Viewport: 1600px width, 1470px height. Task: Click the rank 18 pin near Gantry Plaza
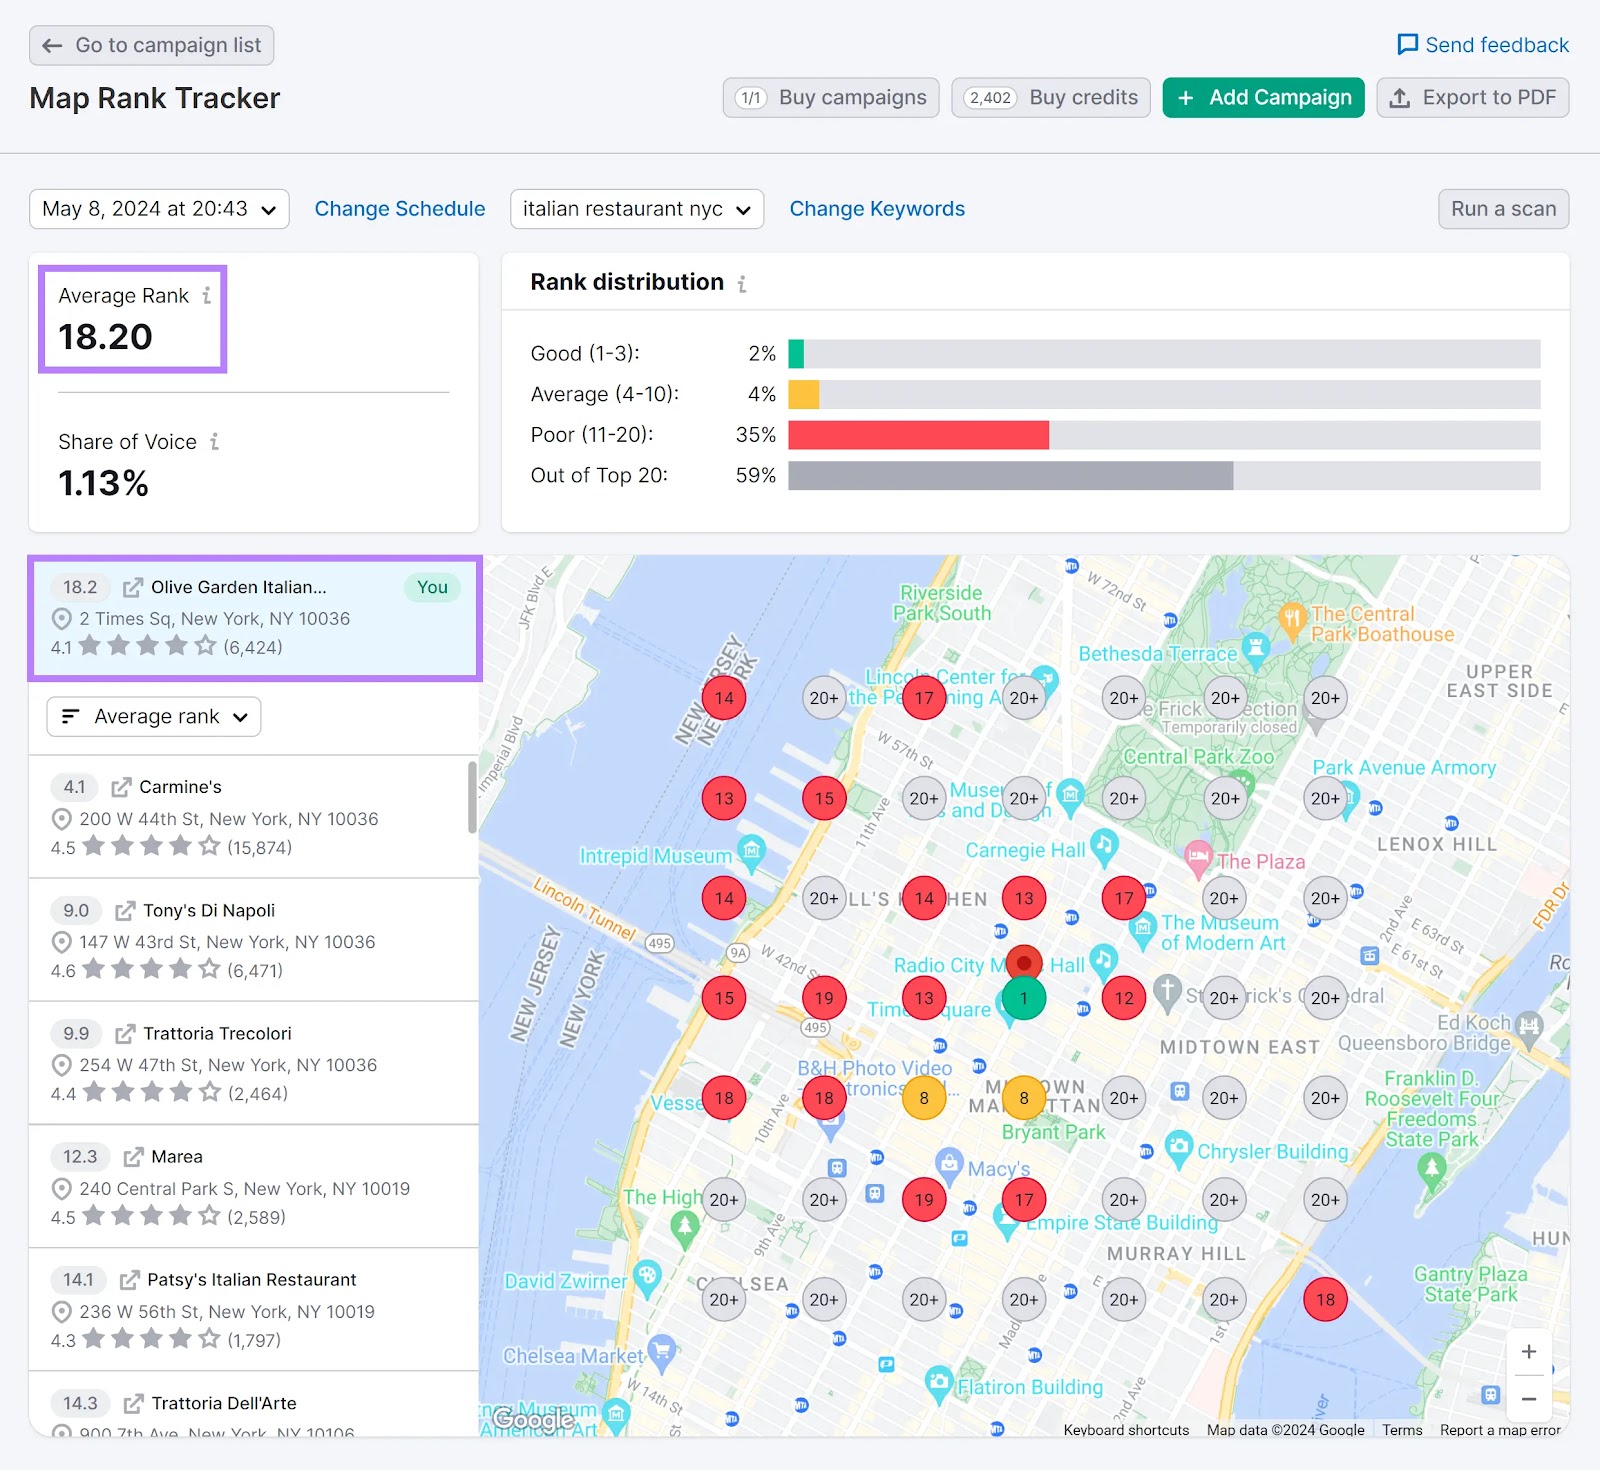click(x=1325, y=1299)
